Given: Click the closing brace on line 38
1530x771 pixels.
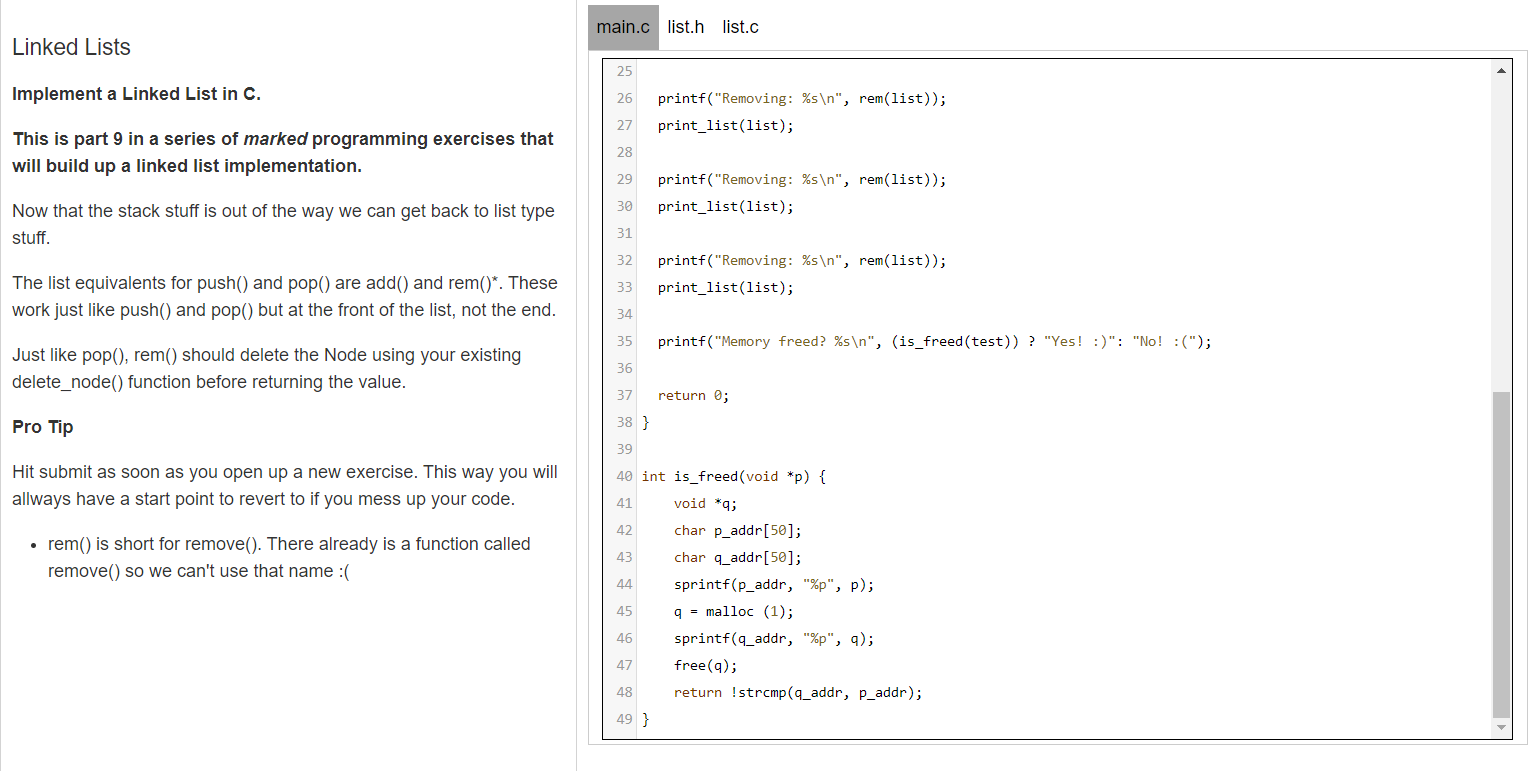Looking at the screenshot, I should point(645,422).
